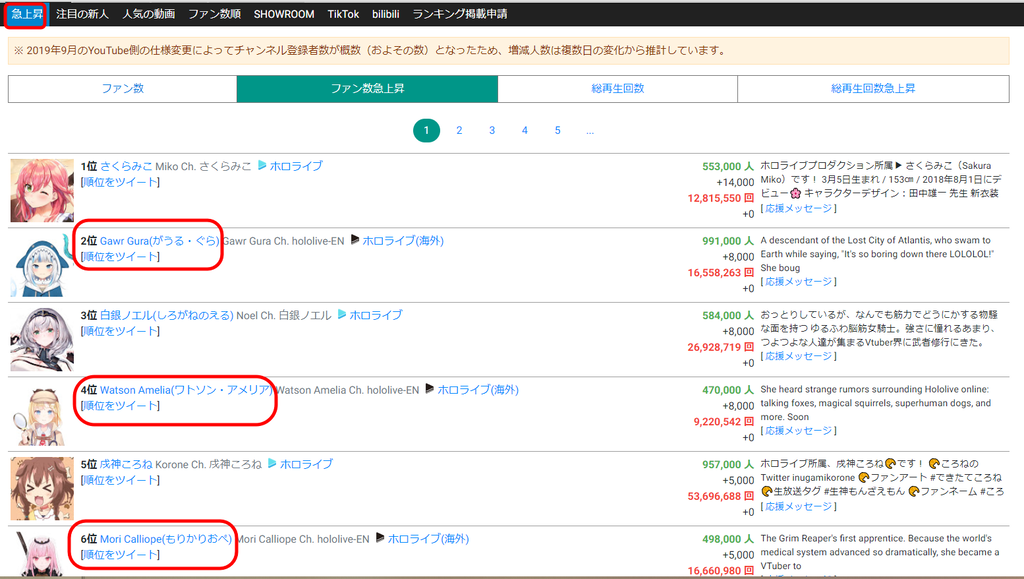Go to pagination page 2
The width and height of the screenshot is (1024, 579).
coord(459,131)
